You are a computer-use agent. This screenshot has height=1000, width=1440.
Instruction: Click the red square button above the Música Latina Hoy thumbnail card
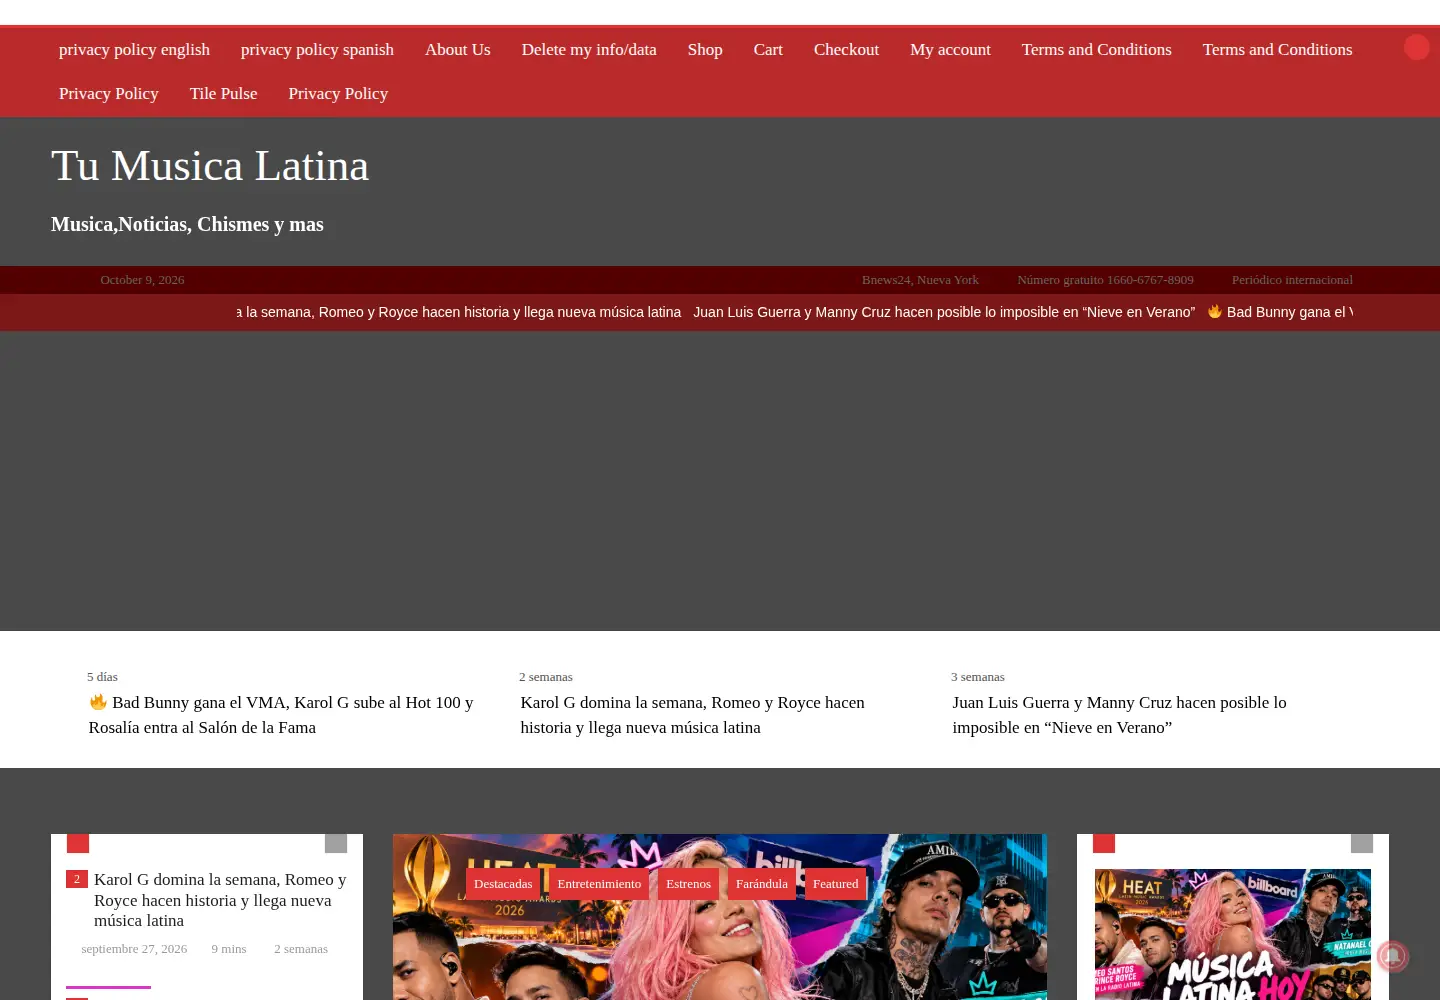(x=1104, y=843)
